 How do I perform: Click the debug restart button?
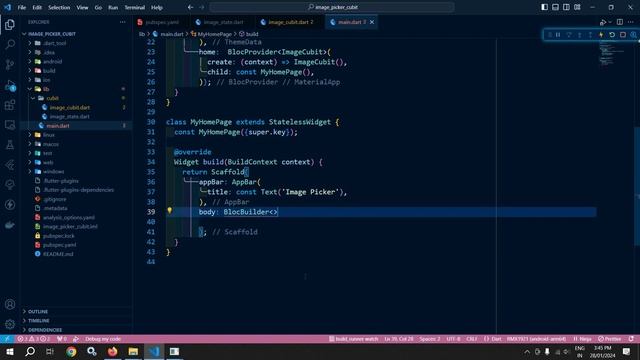(x=612, y=35)
